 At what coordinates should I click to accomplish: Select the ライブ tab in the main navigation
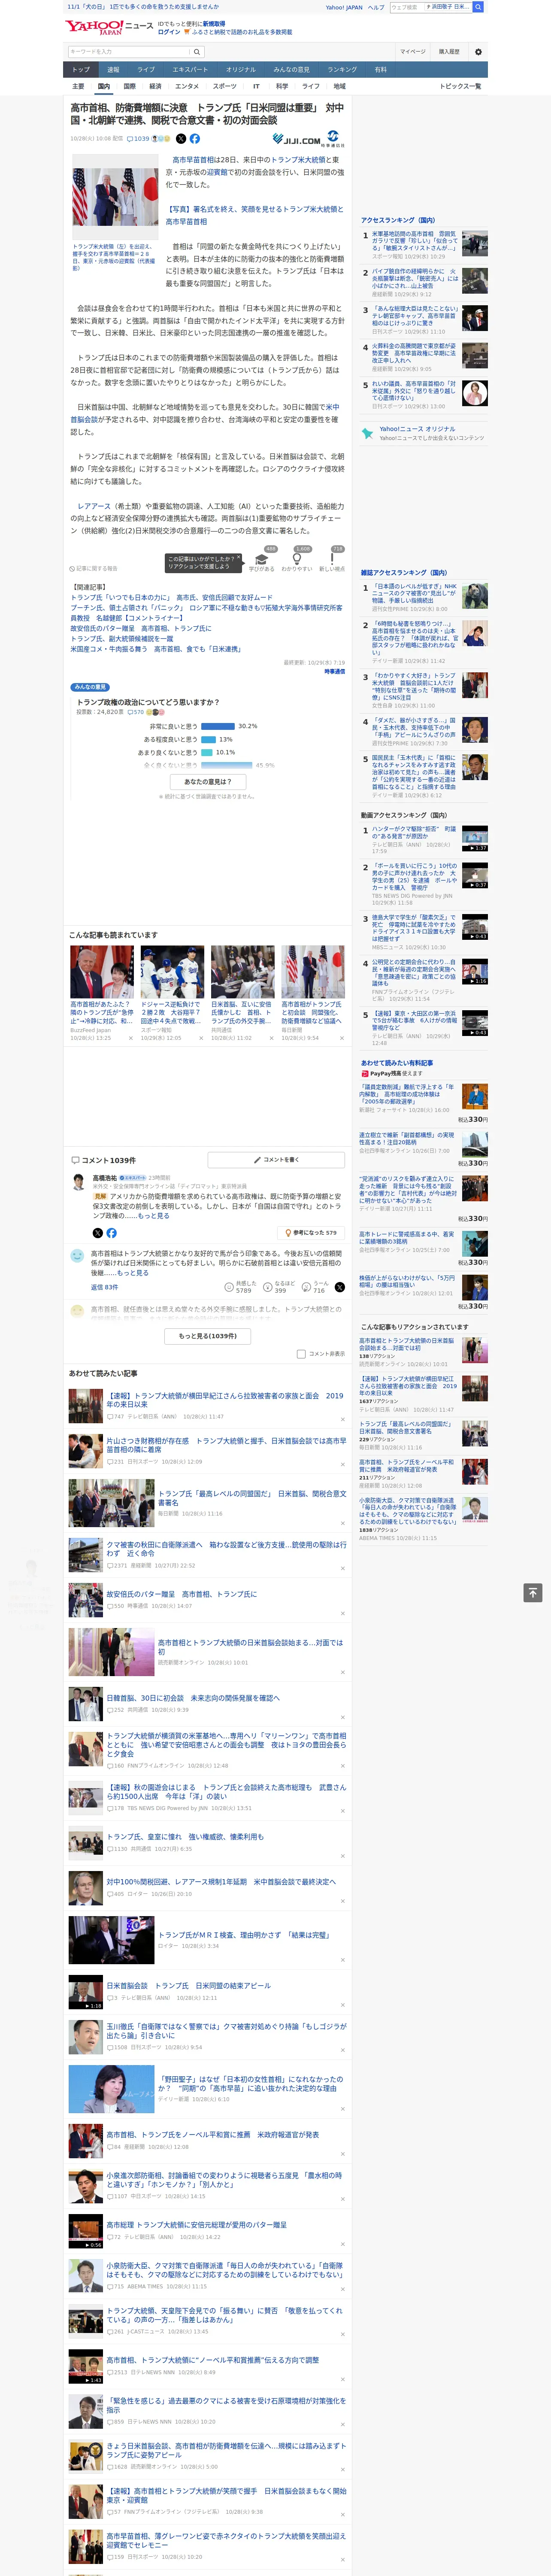pos(146,70)
